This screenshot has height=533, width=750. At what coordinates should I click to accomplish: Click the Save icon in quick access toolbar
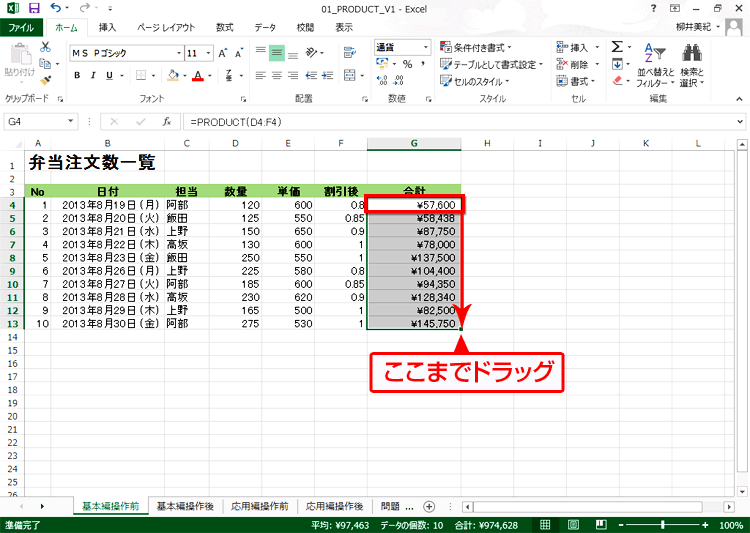34,8
